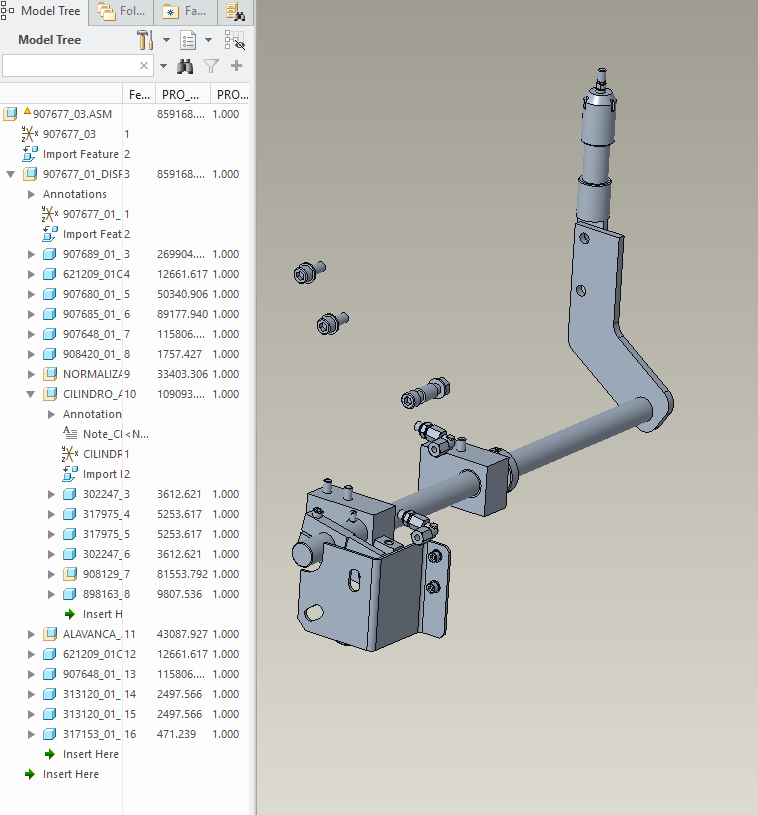Click the first PRO_ column header
The image size is (758, 815).
[x=181, y=94]
